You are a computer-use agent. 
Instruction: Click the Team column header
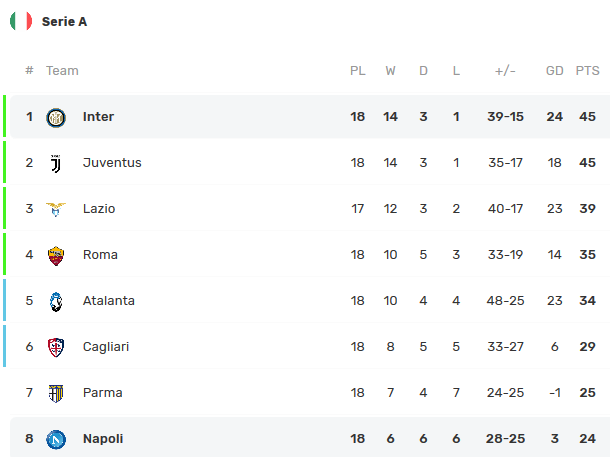tap(62, 71)
